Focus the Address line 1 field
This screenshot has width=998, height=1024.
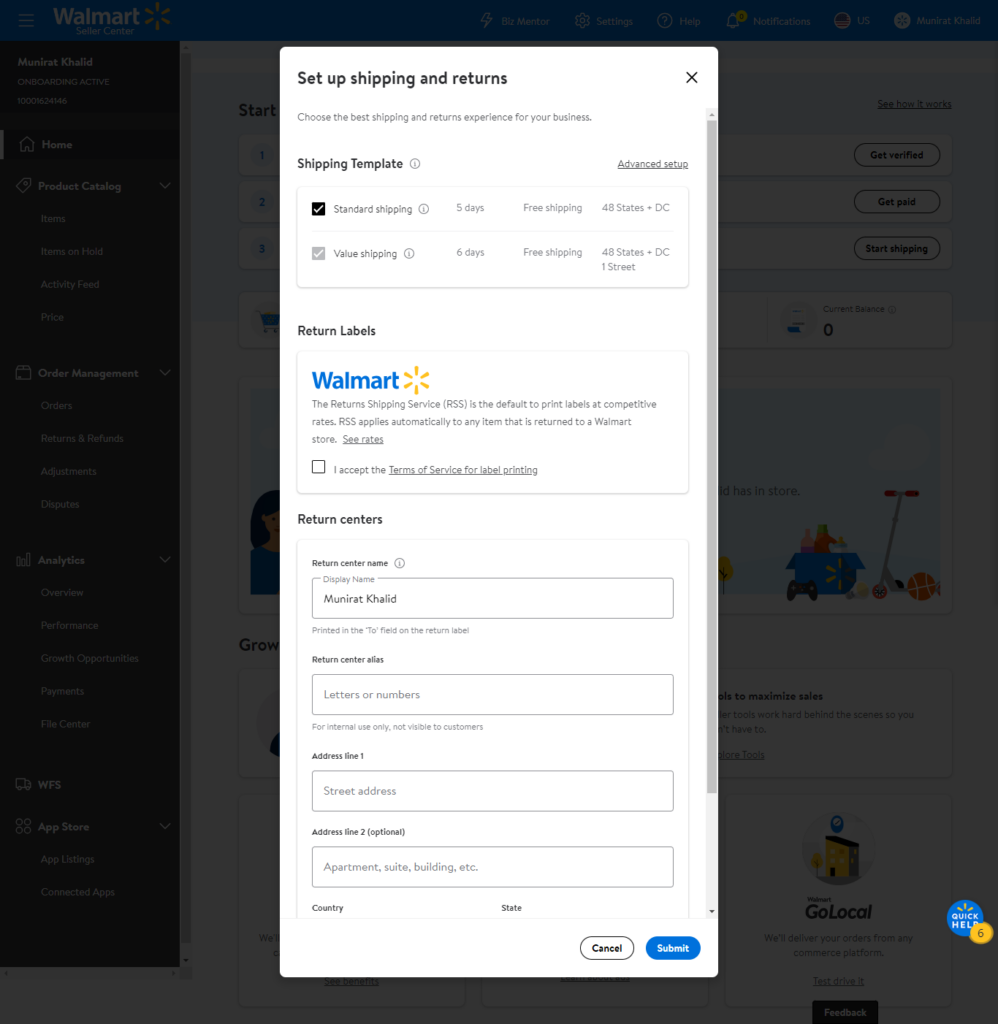(x=492, y=791)
